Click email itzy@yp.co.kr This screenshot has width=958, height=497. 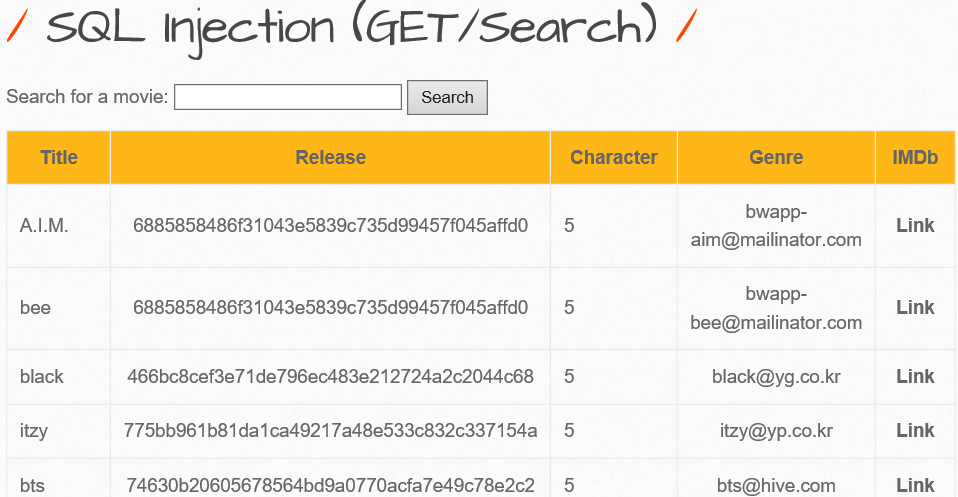pos(777,431)
